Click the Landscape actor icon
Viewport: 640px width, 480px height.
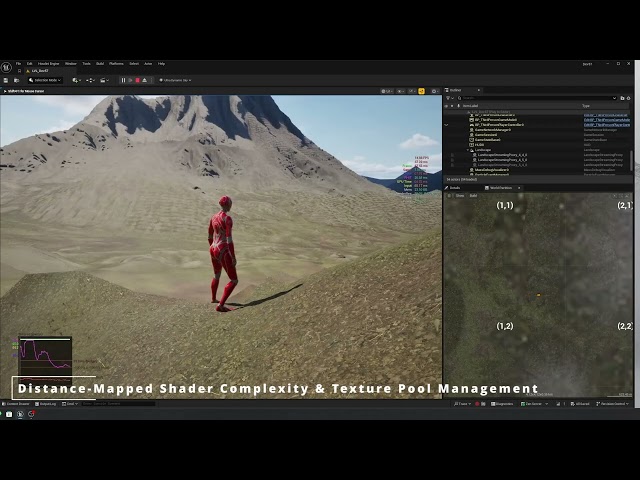click(472, 150)
